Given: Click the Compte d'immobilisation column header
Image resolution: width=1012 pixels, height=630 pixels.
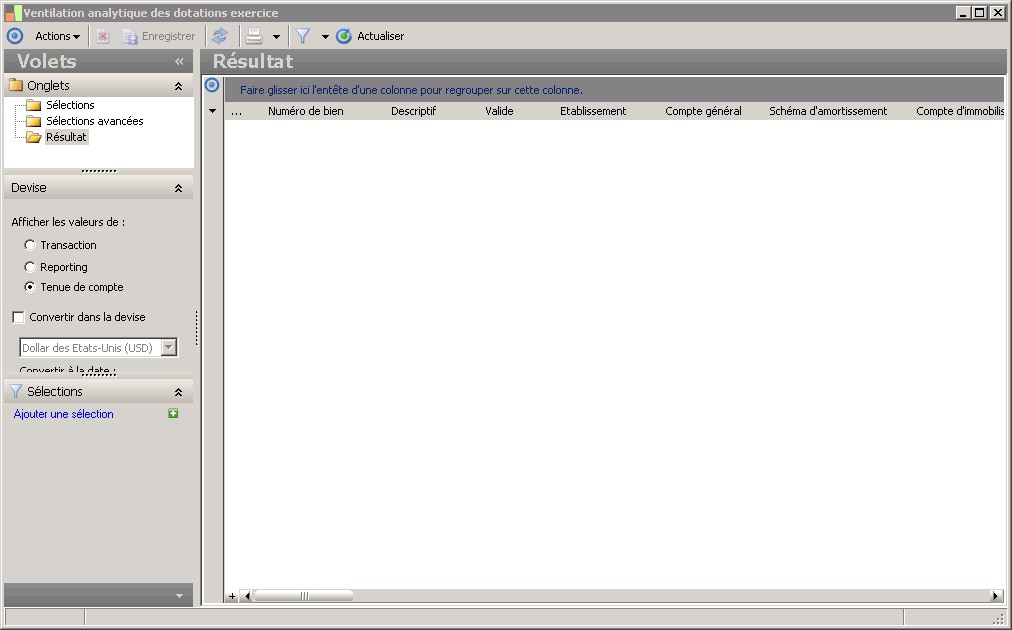Looking at the screenshot, I should coord(959,111).
